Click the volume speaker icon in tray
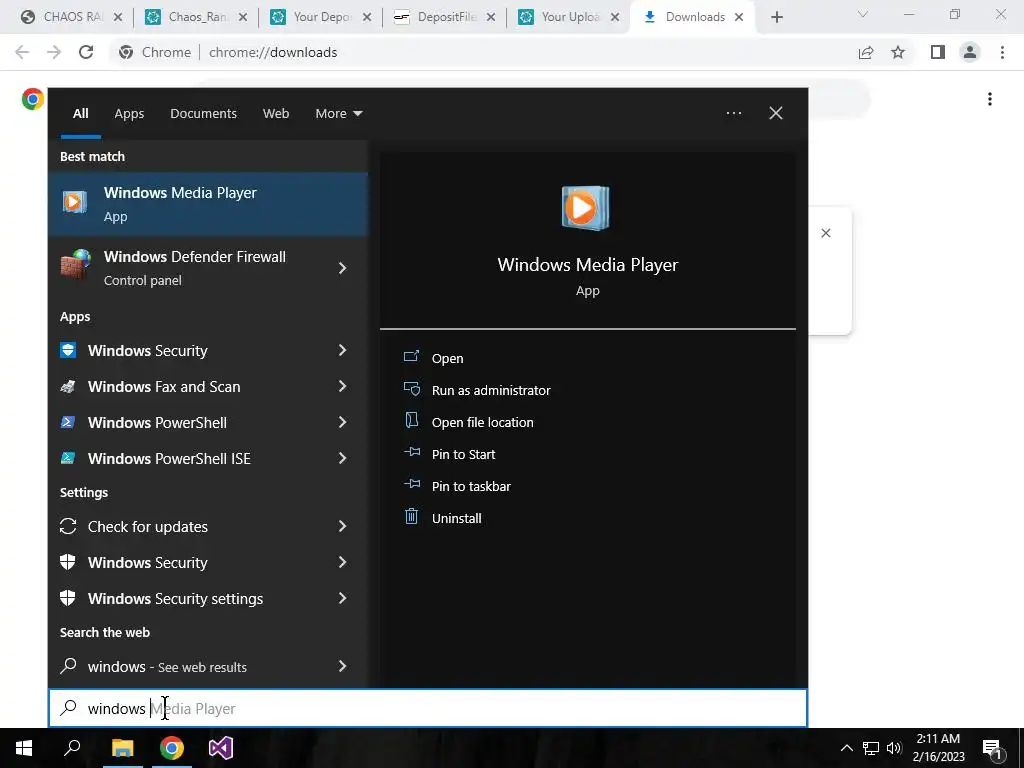The image size is (1024, 768). (893, 748)
